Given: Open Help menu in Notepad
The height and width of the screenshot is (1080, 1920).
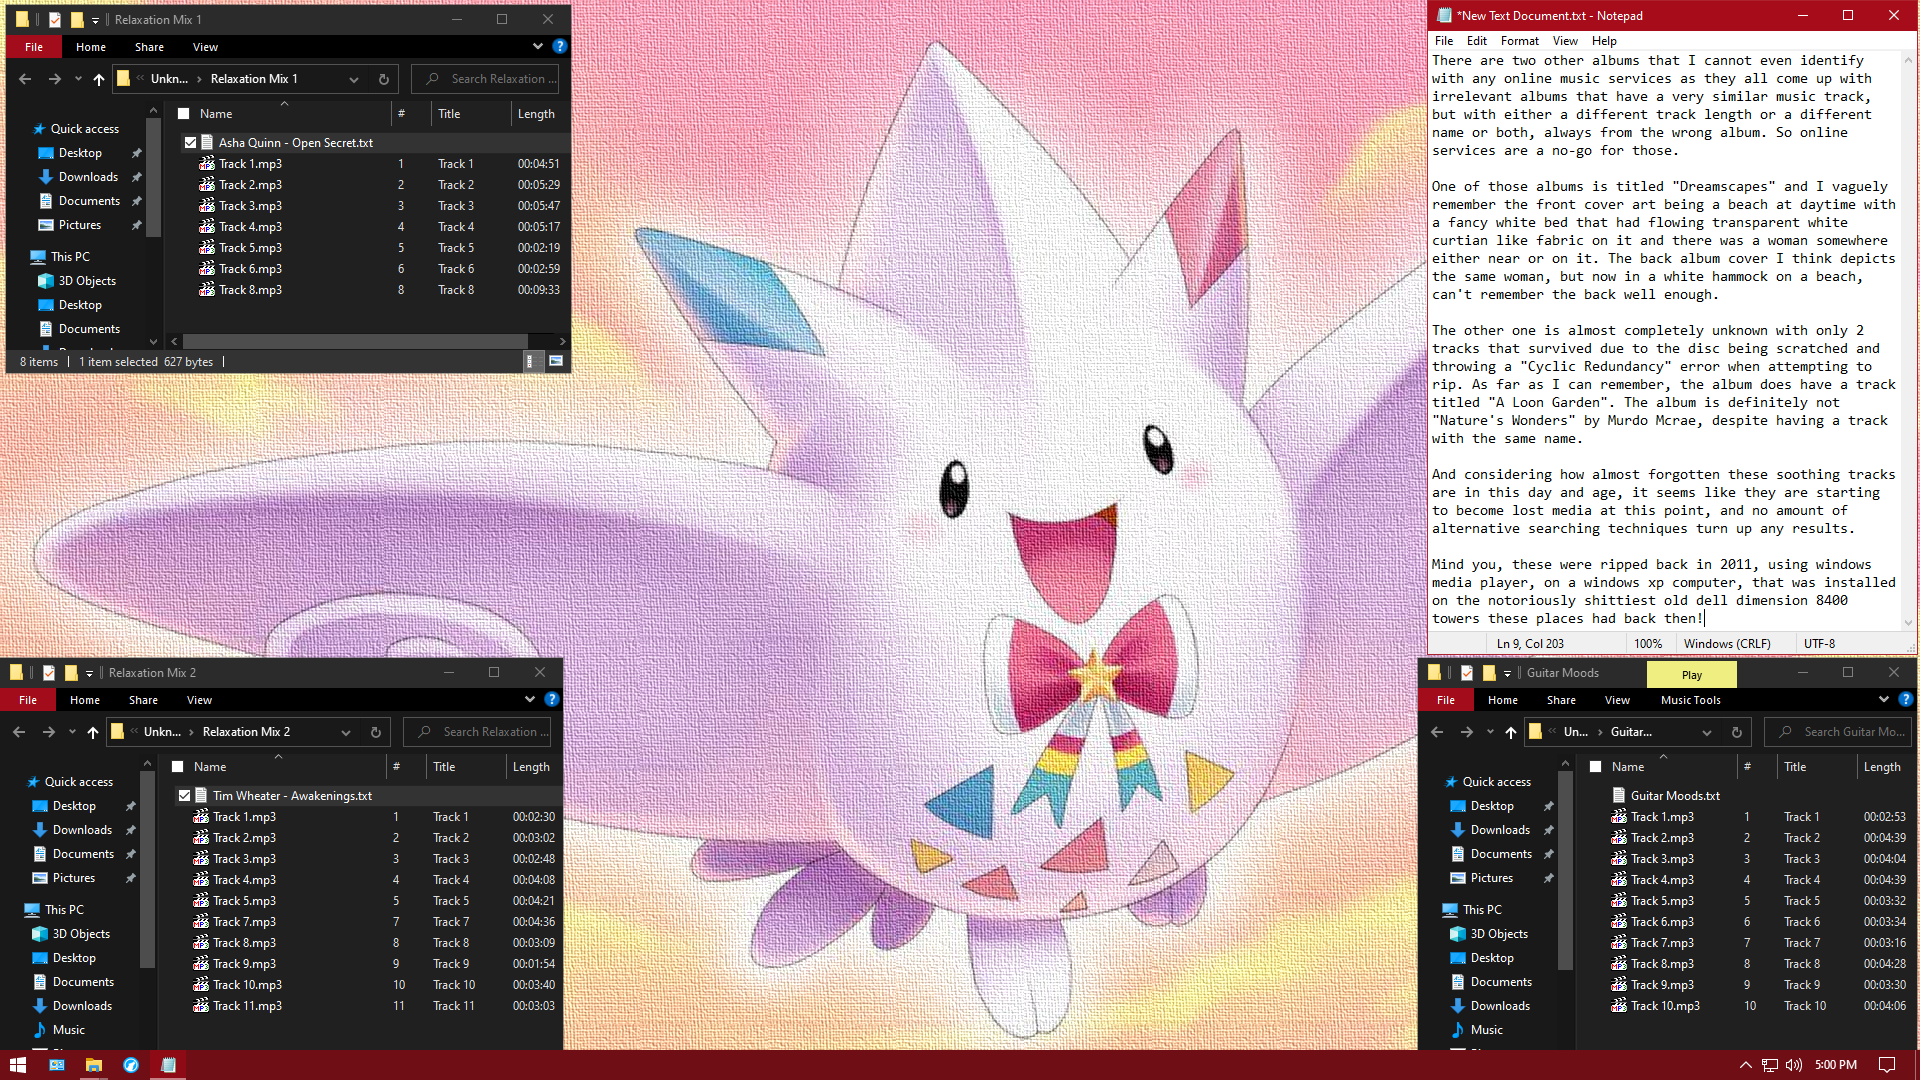Looking at the screenshot, I should point(1604,41).
